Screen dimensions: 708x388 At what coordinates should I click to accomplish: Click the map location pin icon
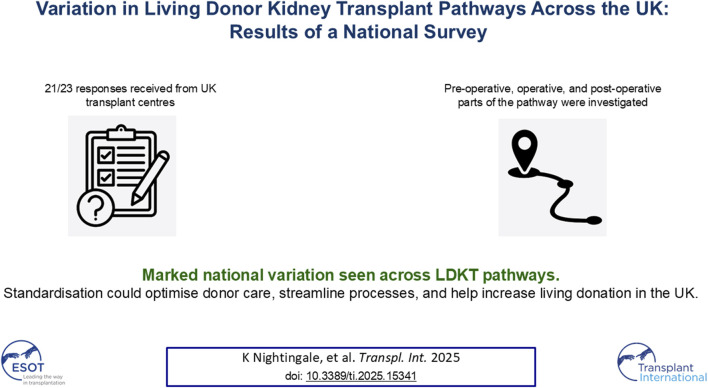pyautogui.click(x=524, y=151)
